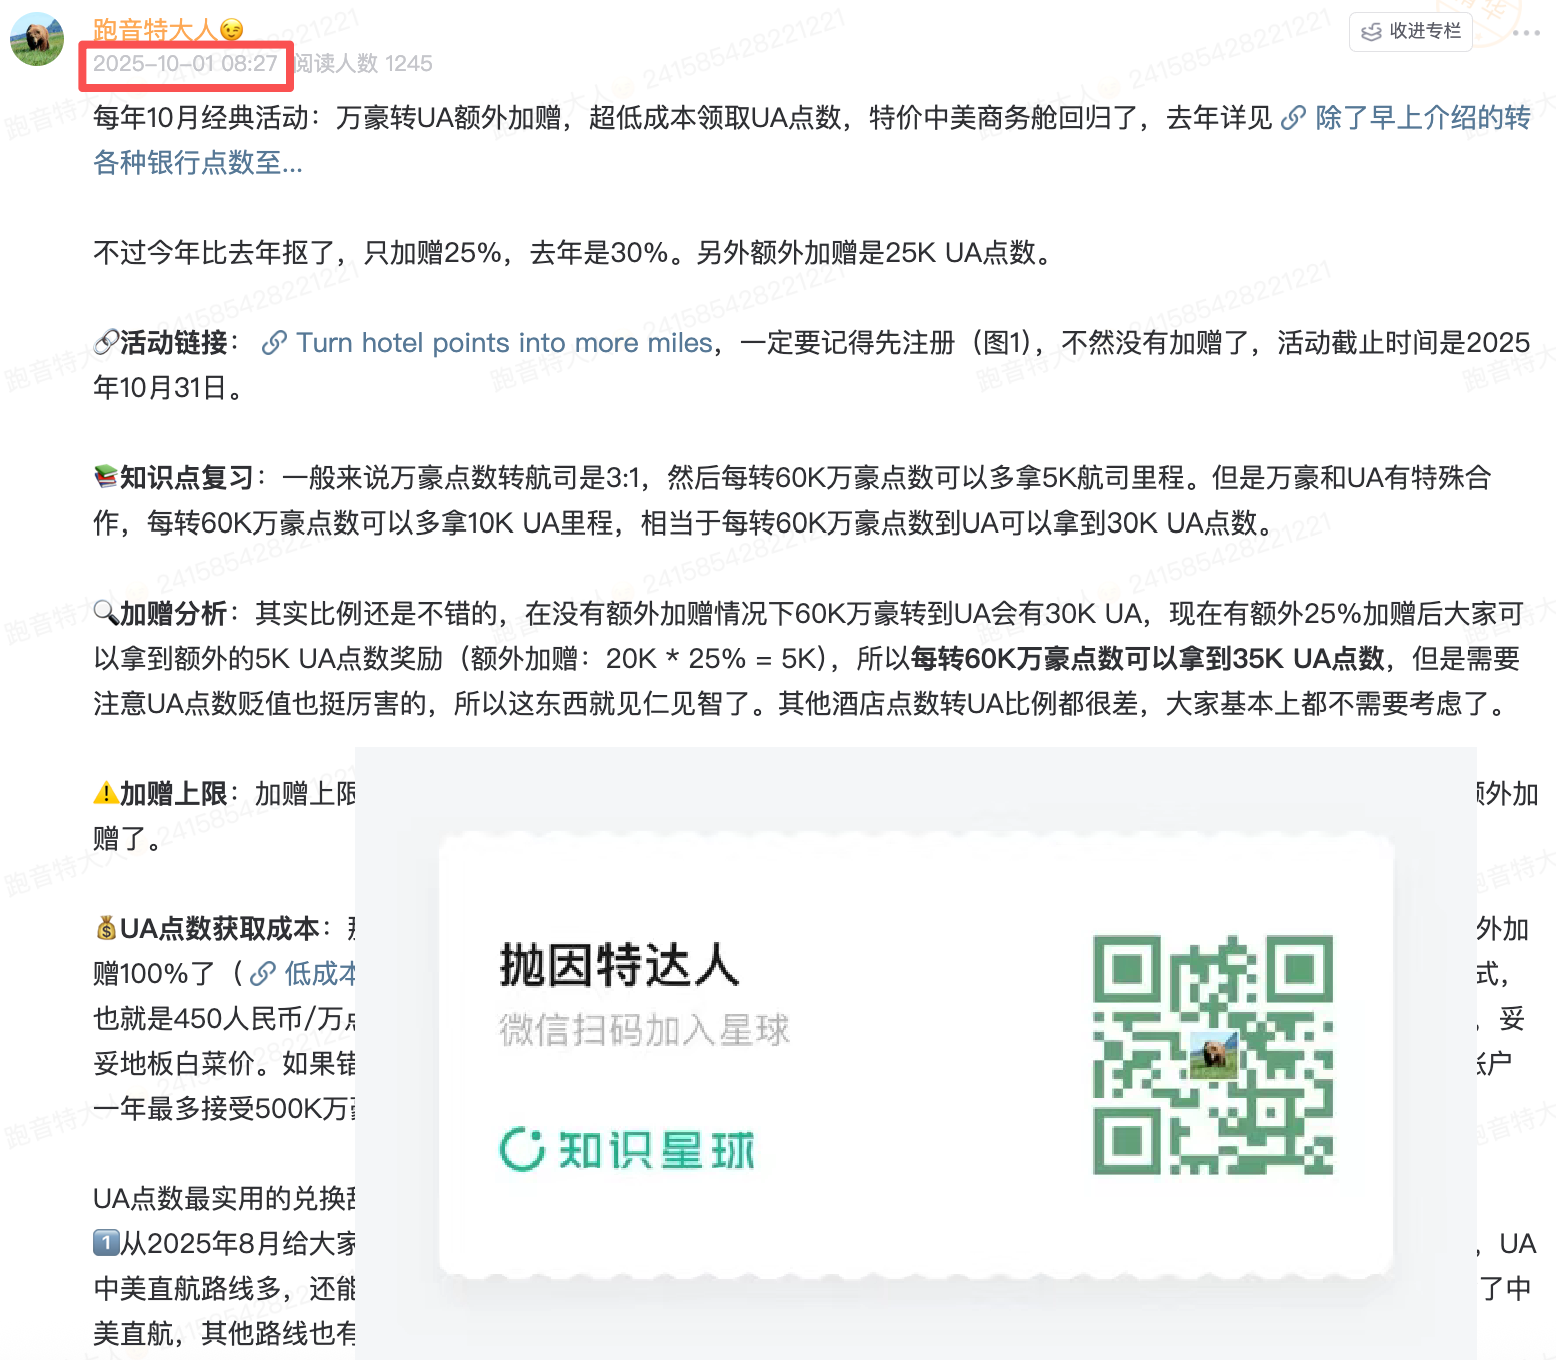Click the magnifier emoji beside 加赠分析
The image size is (1556, 1360).
(x=106, y=613)
